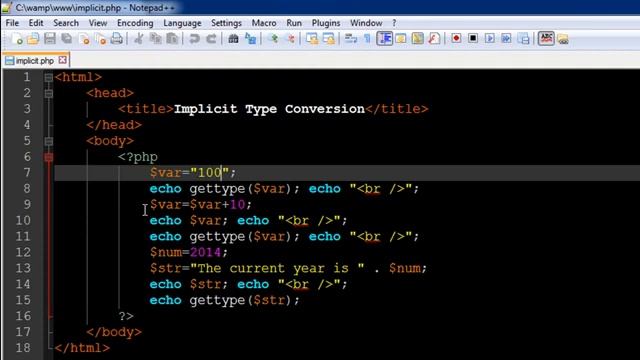Open the View menu
Viewport: 640px width, 360px height.
(98, 23)
